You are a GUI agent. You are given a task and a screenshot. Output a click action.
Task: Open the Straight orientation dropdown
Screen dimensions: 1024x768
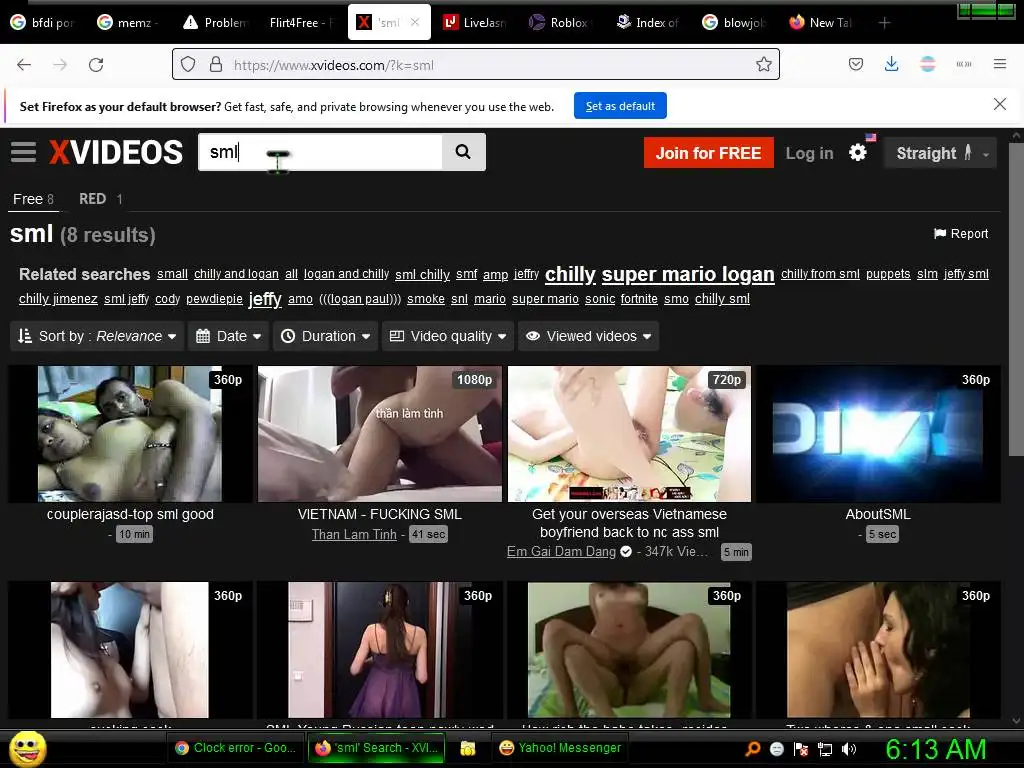(x=940, y=153)
